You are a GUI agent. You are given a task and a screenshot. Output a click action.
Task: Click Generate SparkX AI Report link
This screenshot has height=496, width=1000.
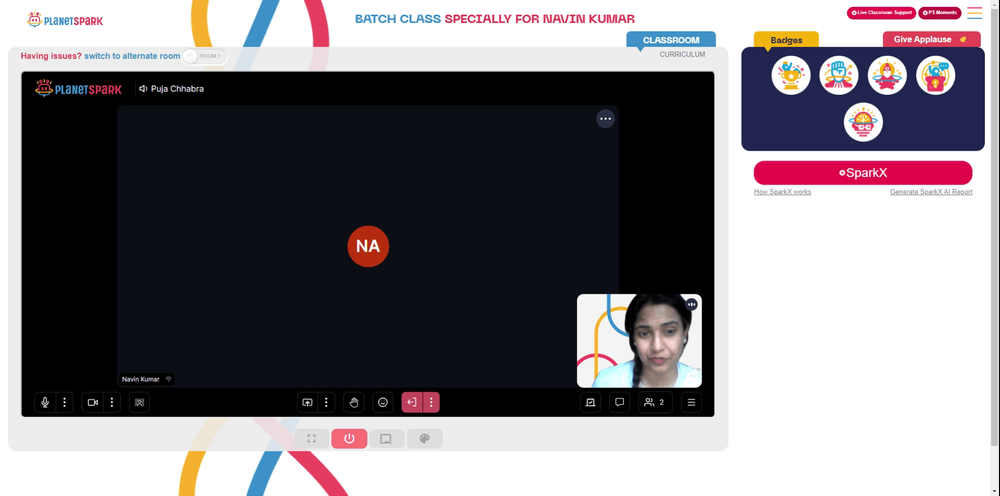click(931, 192)
